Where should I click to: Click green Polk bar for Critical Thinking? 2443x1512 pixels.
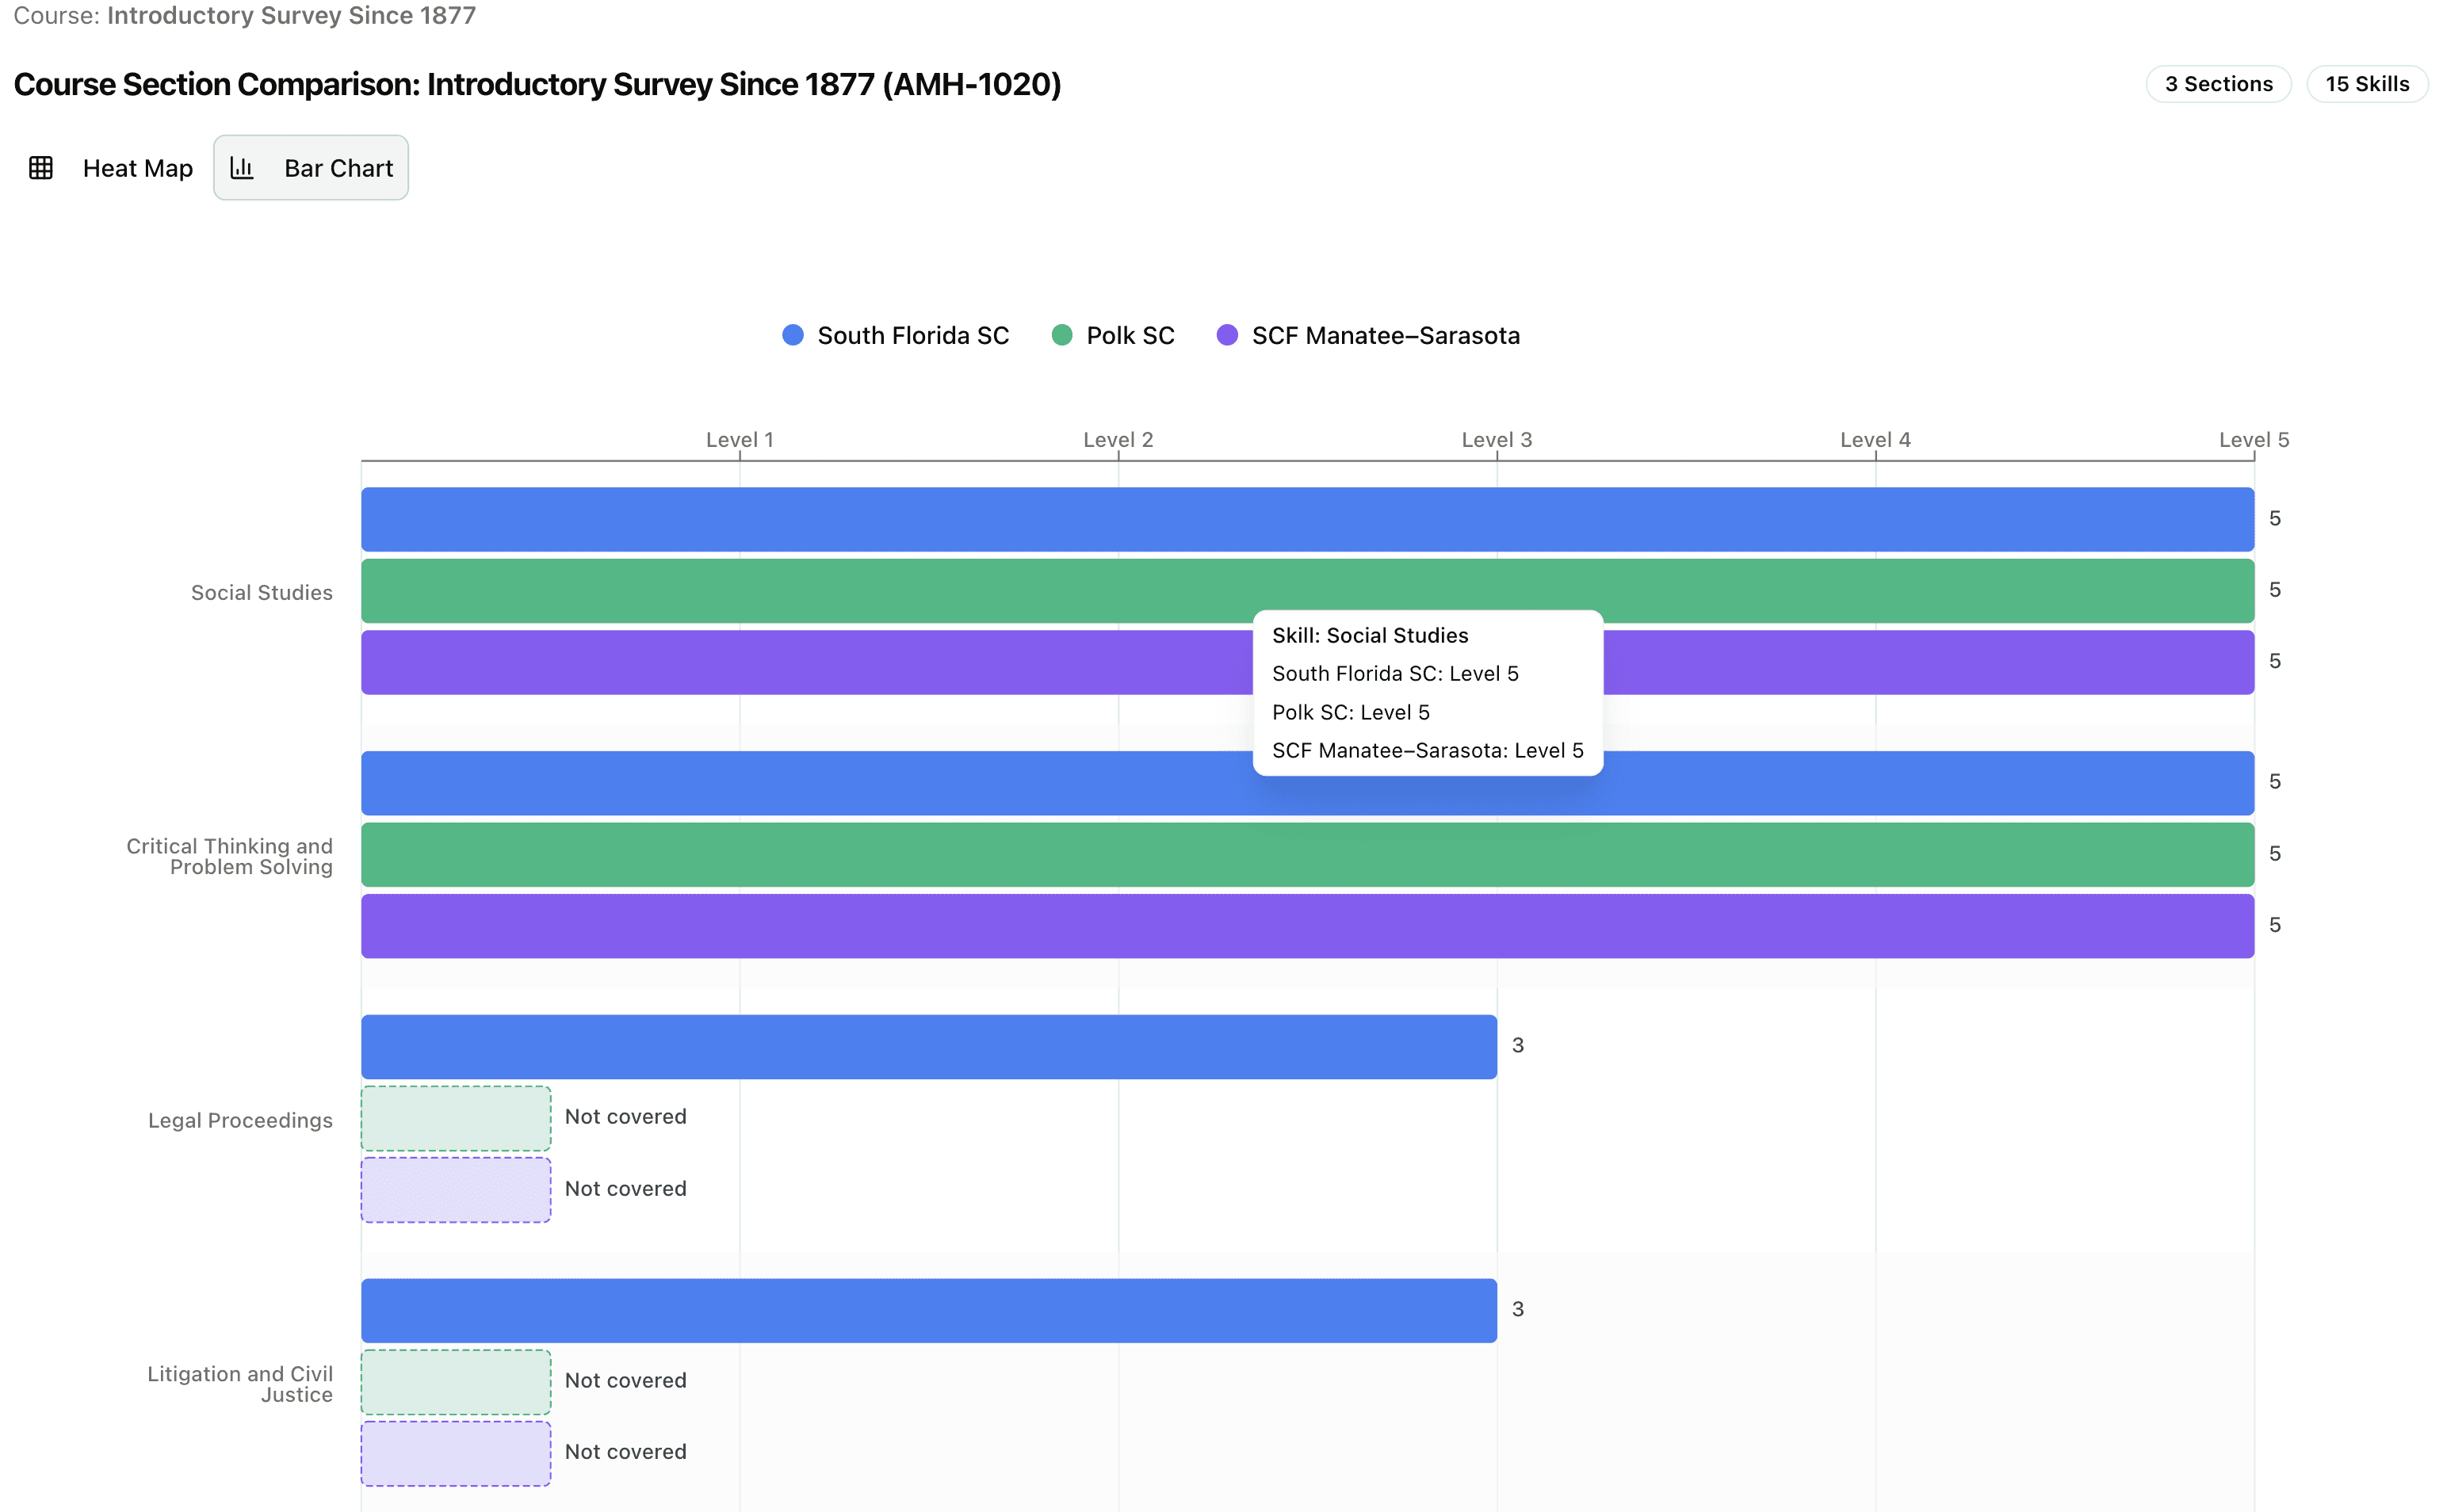(1307, 855)
